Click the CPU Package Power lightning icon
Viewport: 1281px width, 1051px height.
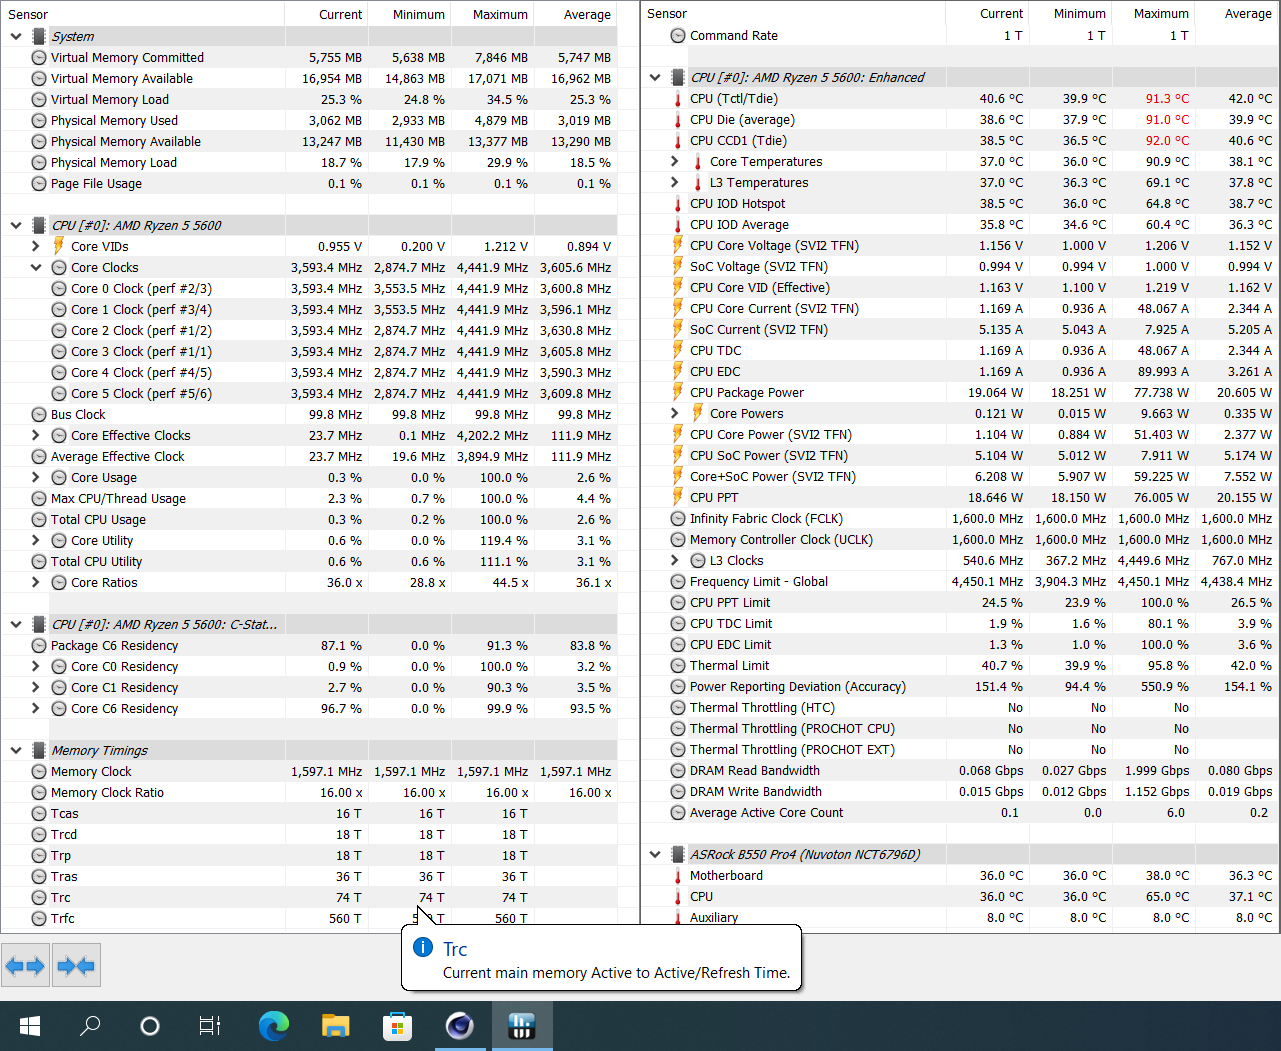[x=678, y=392]
